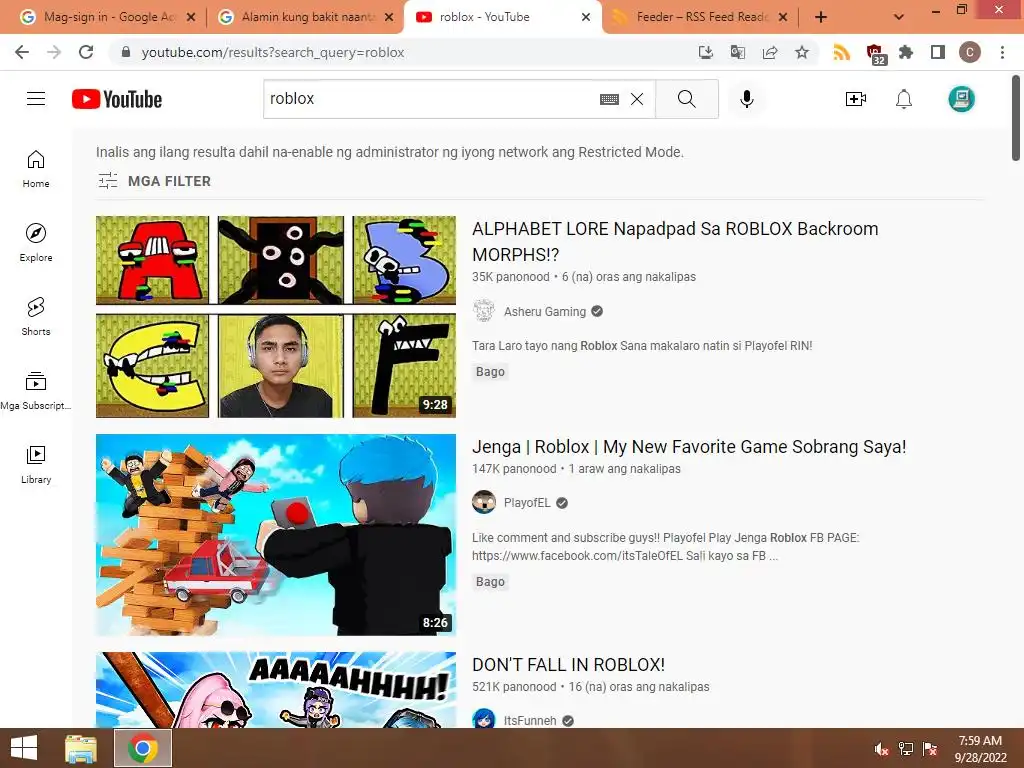Clear the roblox search query

tap(637, 99)
